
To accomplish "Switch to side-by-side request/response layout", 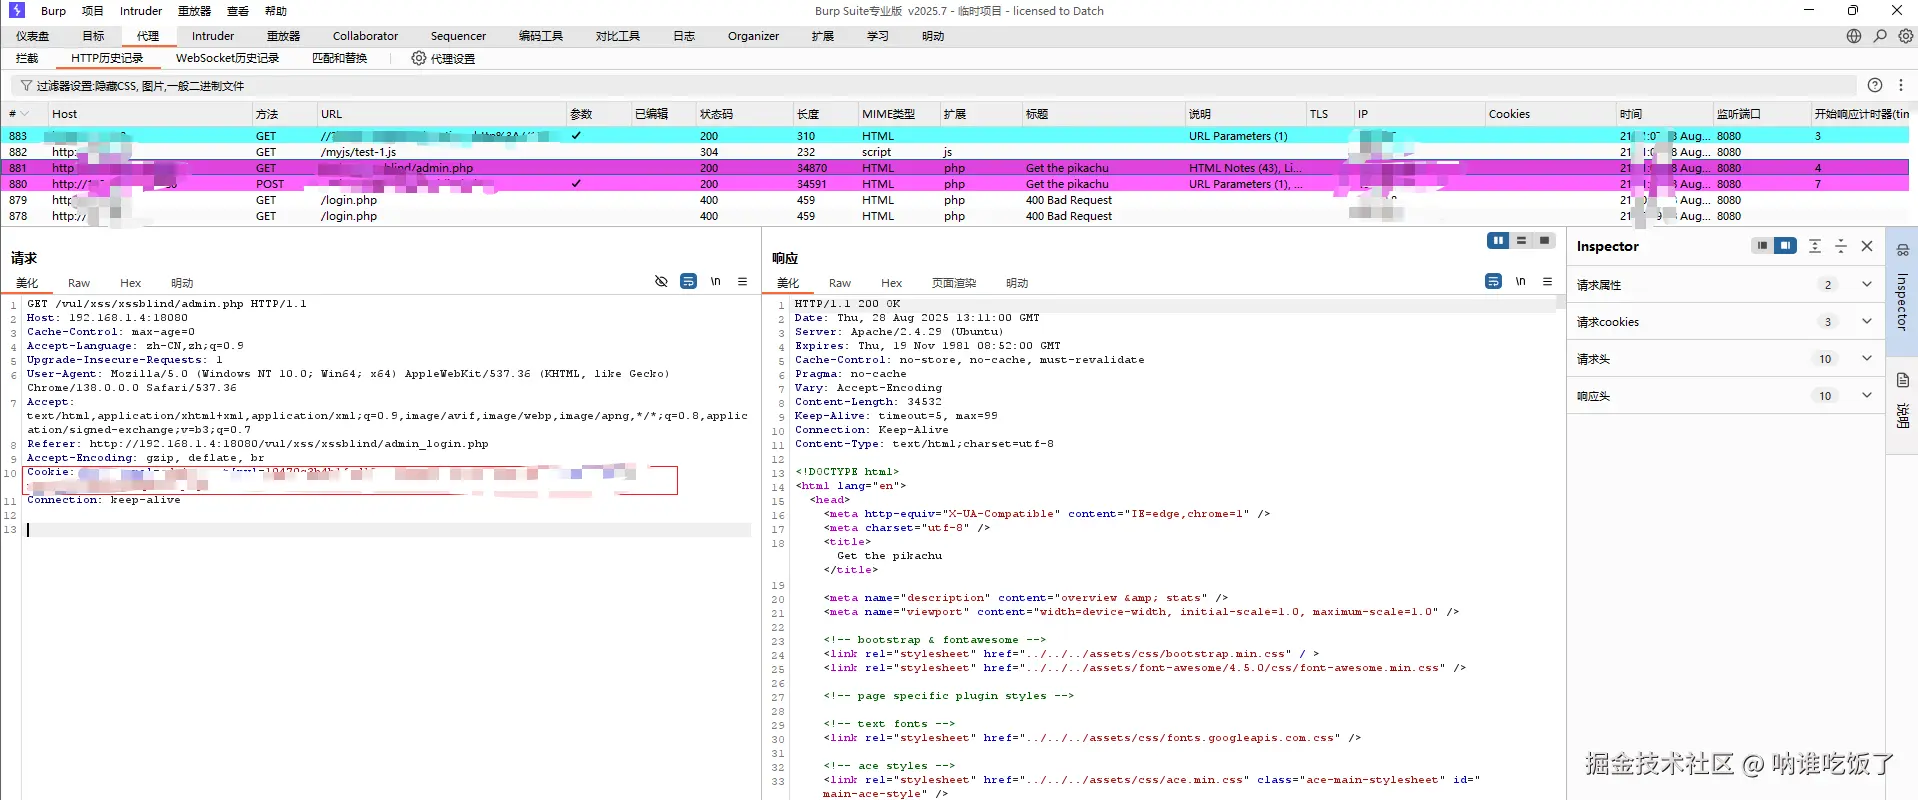I will point(1498,241).
